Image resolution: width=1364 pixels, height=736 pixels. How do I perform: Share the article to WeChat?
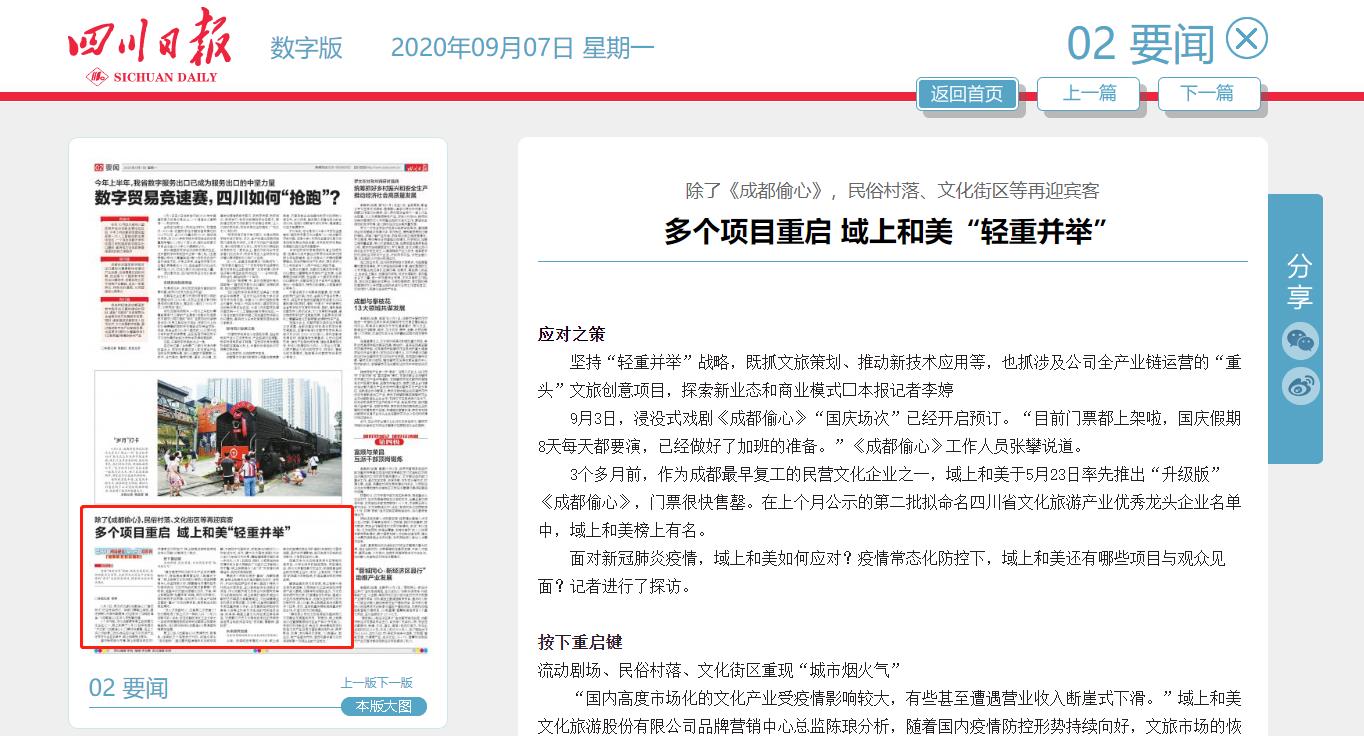(x=1299, y=341)
